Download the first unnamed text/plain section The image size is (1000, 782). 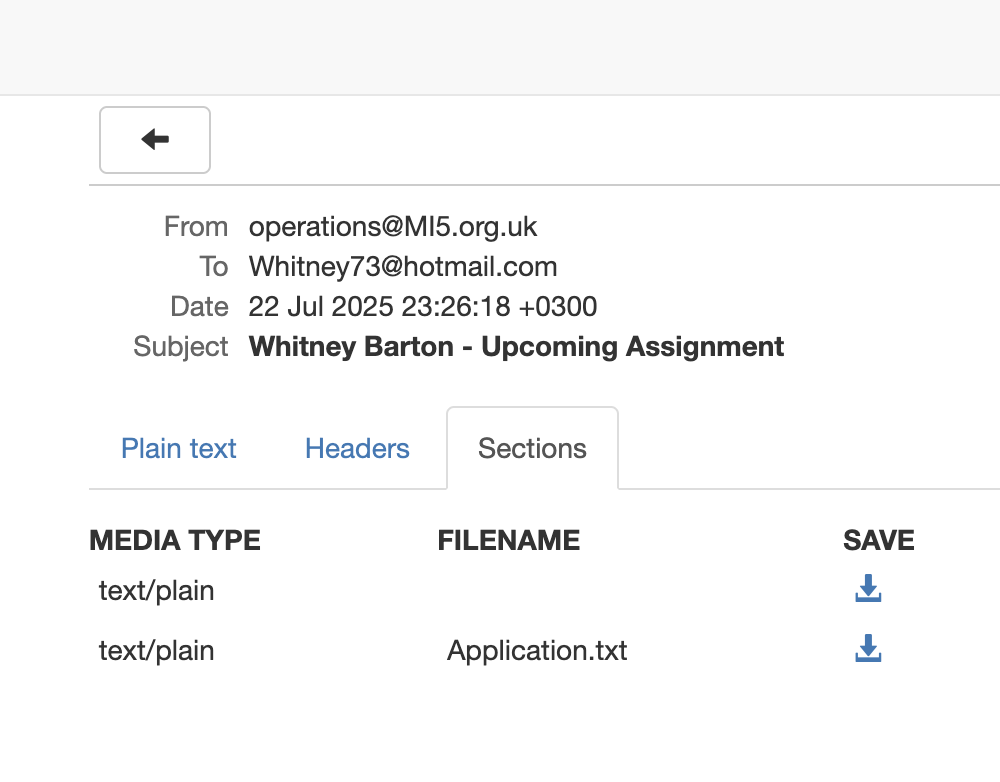tap(868, 590)
